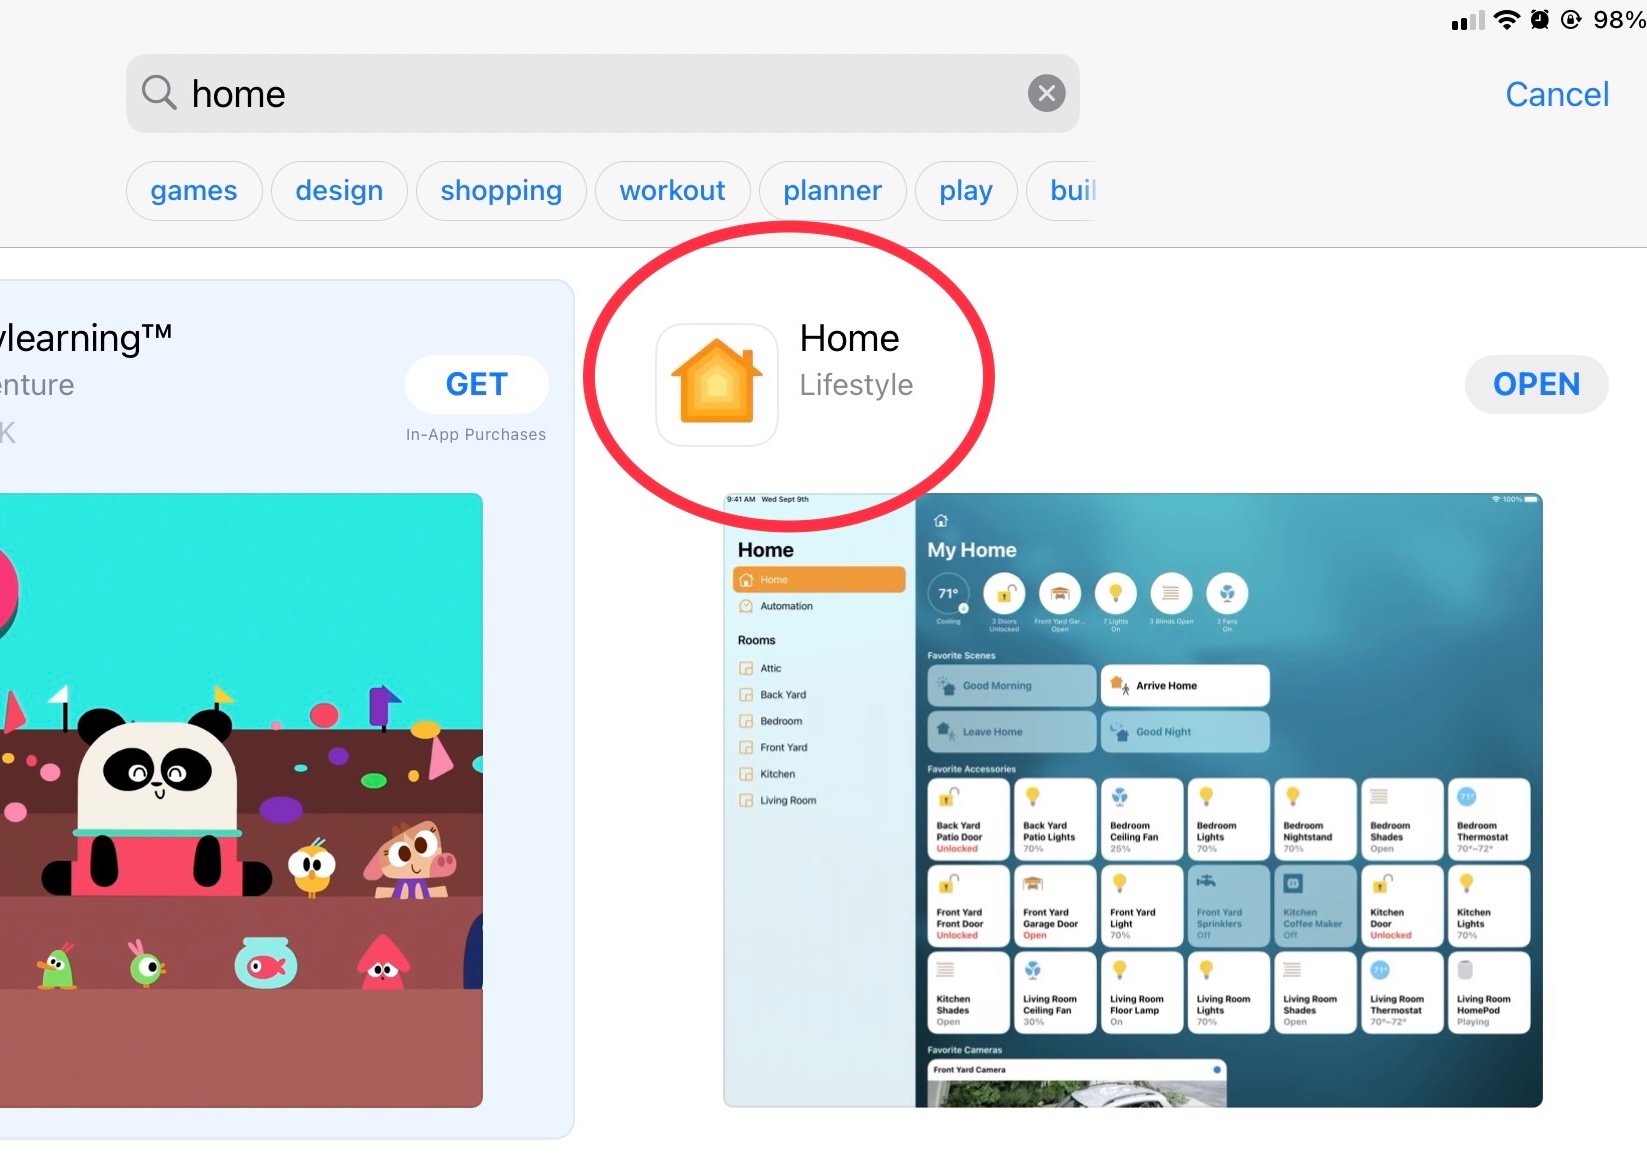Tap the orientation lock status icon
This screenshot has height=1169, width=1647.
tap(1571, 20)
